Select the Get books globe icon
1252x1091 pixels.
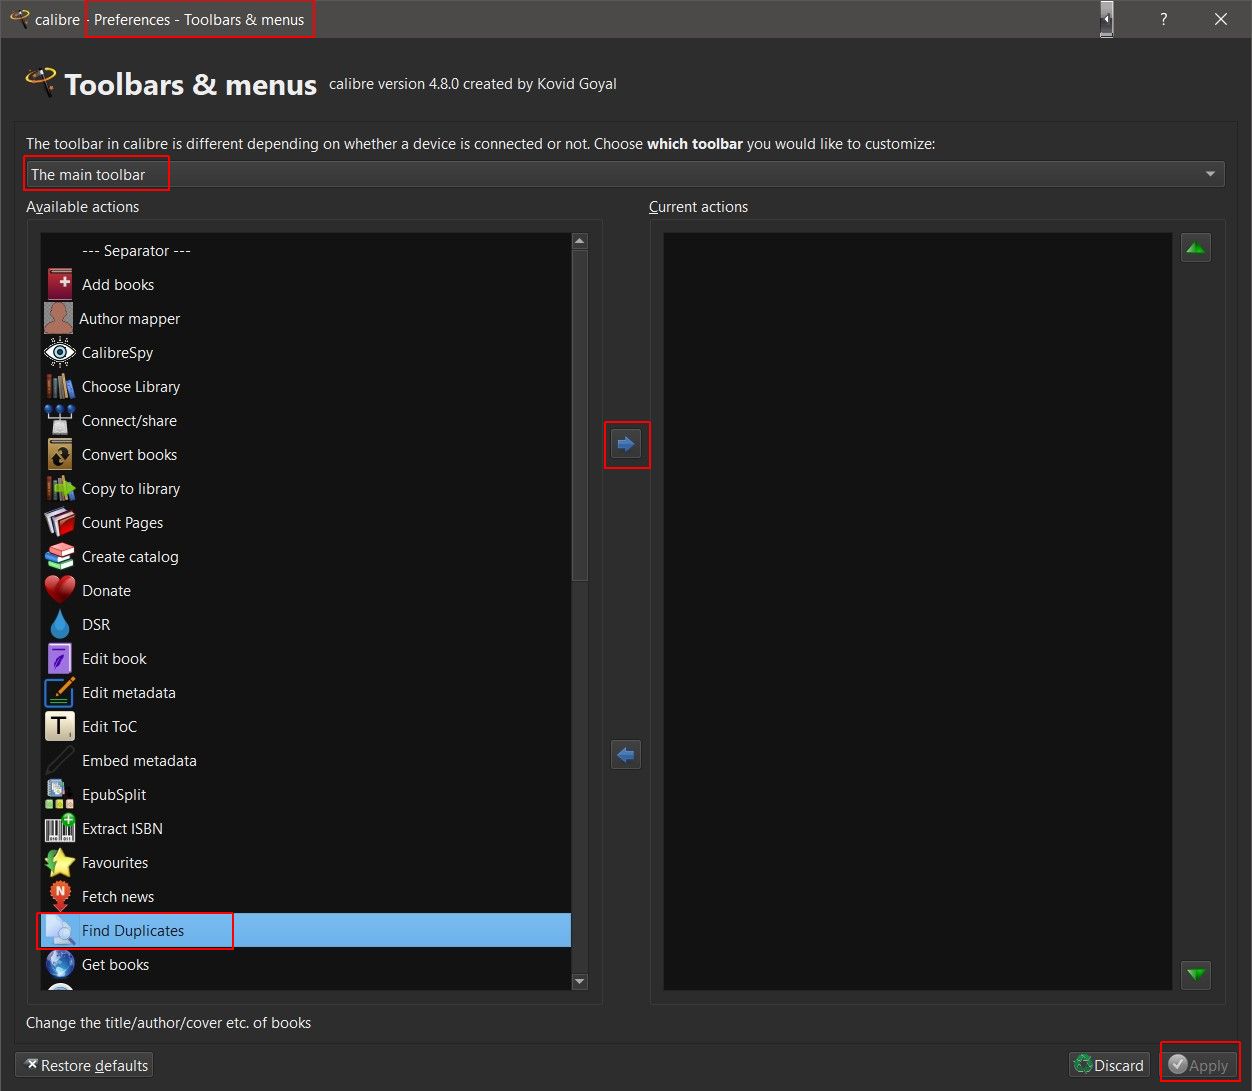click(x=60, y=964)
